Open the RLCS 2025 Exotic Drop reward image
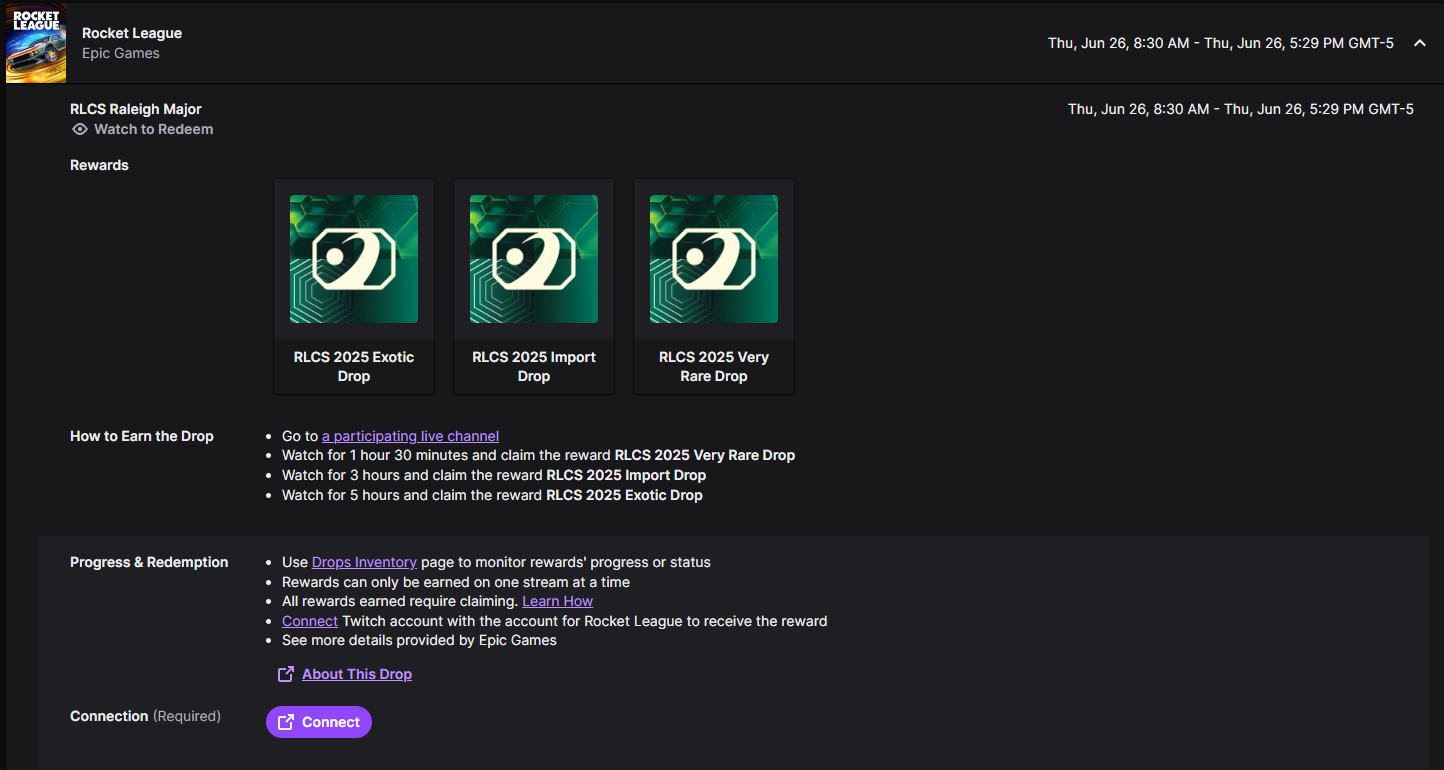Screen dimensions: 1444x770 [x=354, y=259]
